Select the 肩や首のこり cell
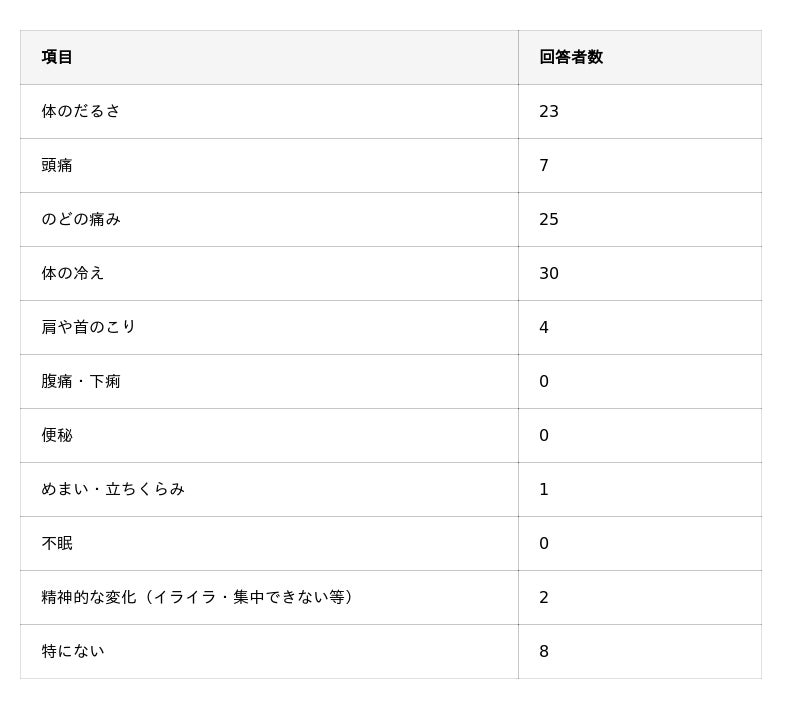 pyautogui.click(x=89, y=327)
